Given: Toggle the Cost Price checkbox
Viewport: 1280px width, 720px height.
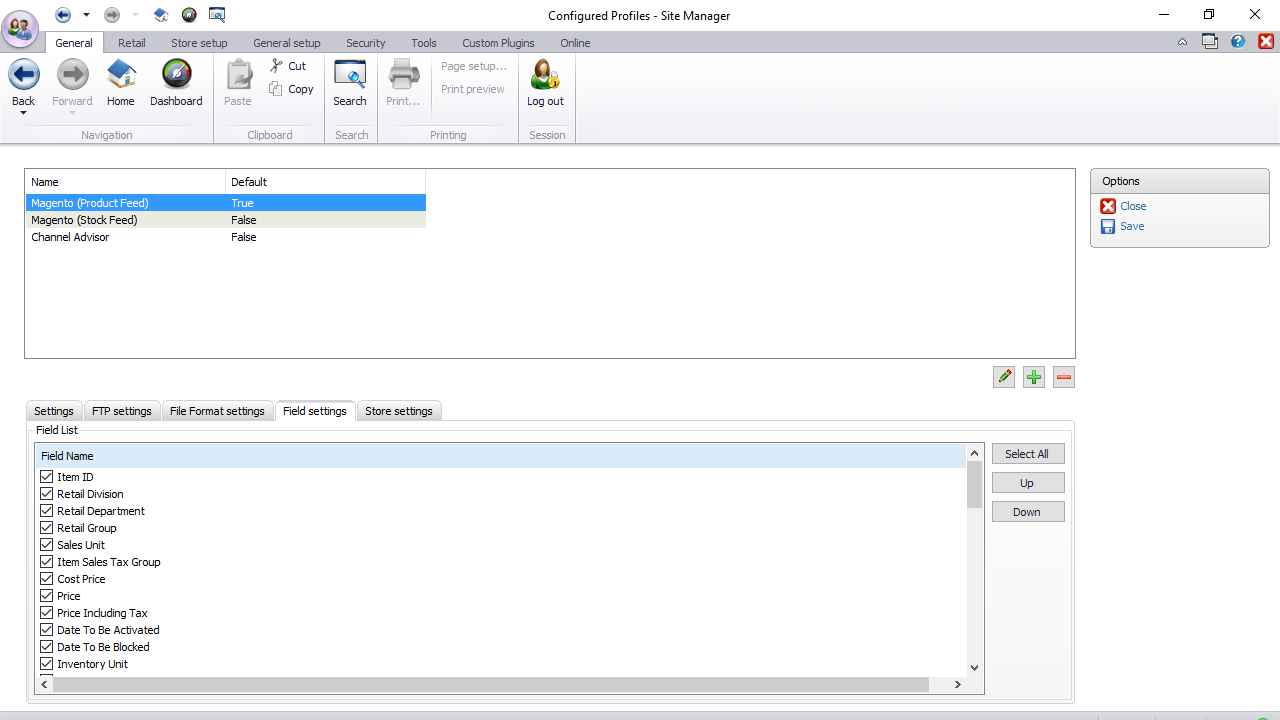Looking at the screenshot, I should [47, 579].
